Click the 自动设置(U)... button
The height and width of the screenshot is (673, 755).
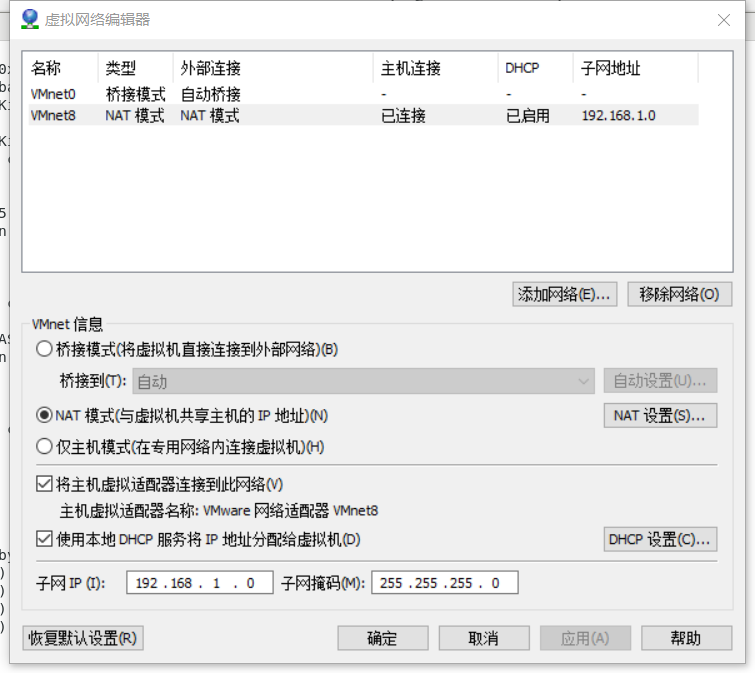660,381
